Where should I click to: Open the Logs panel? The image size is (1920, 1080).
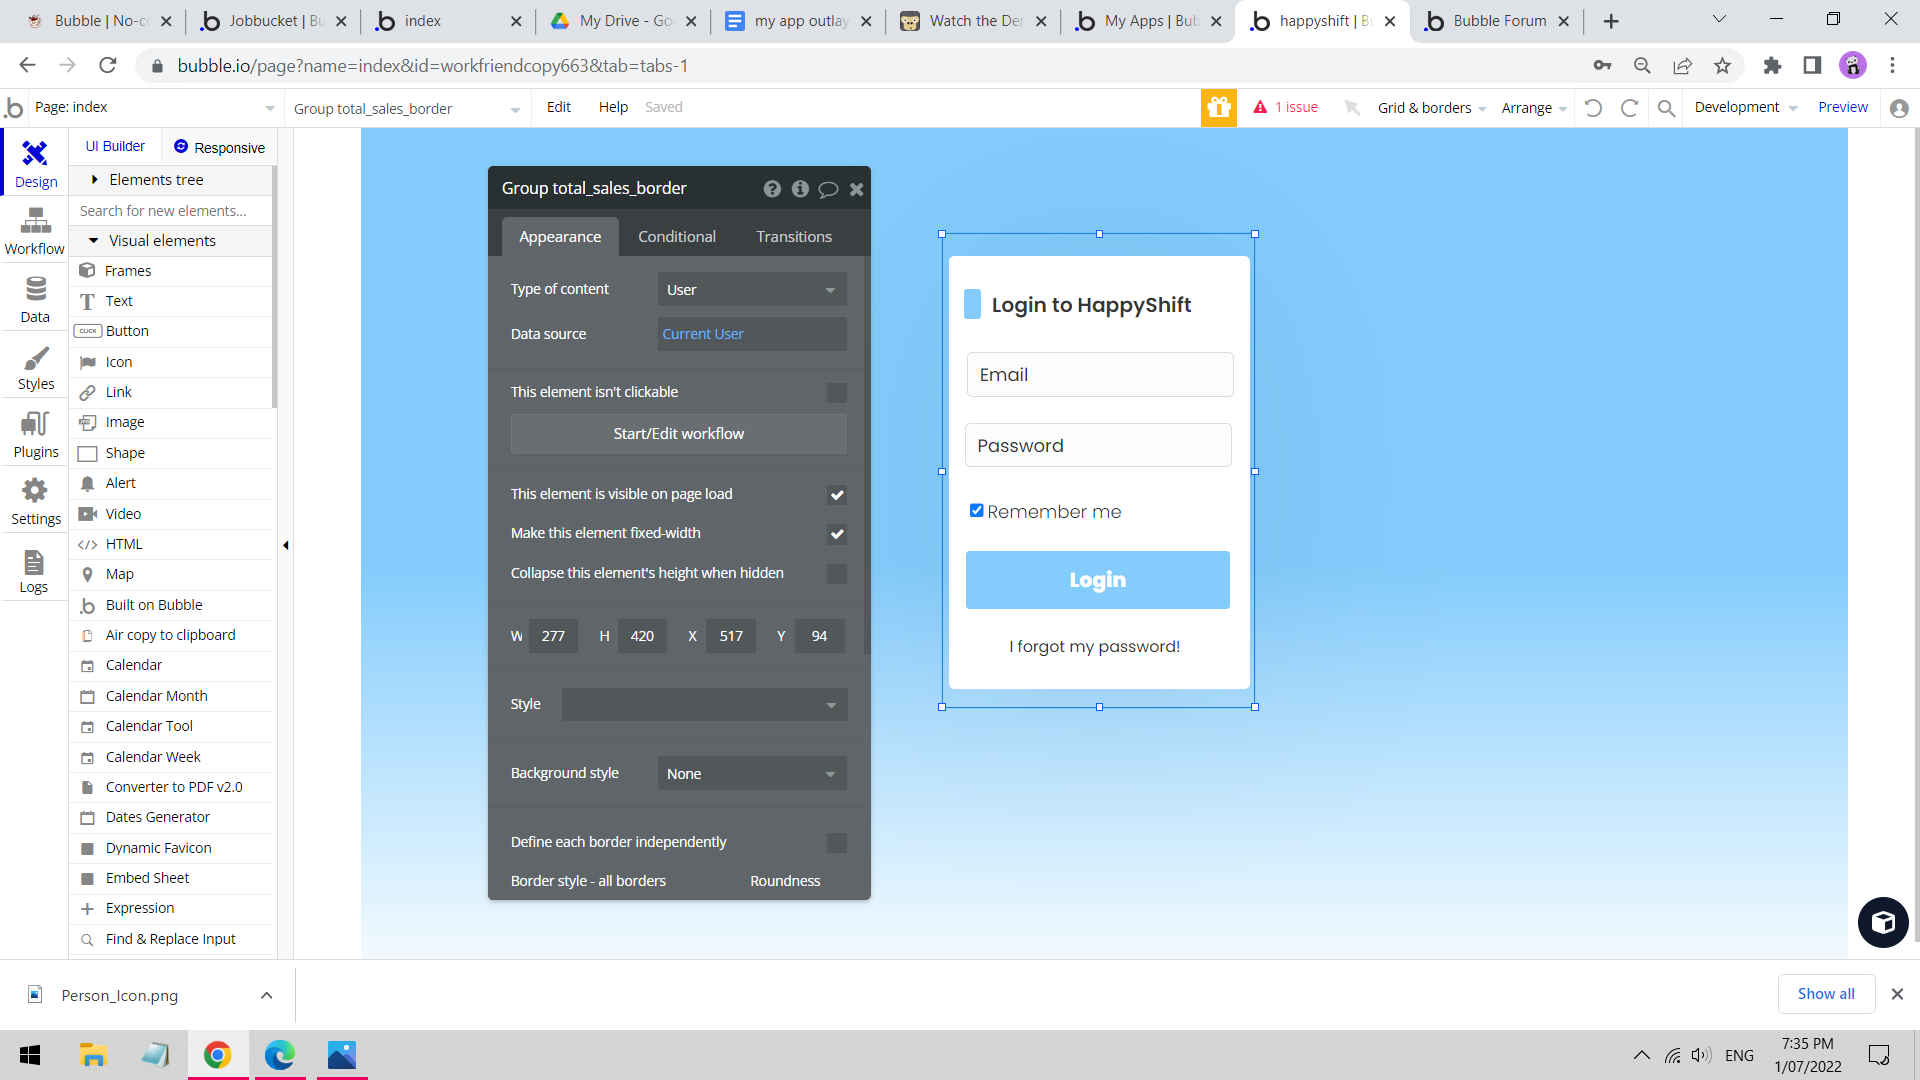34,568
